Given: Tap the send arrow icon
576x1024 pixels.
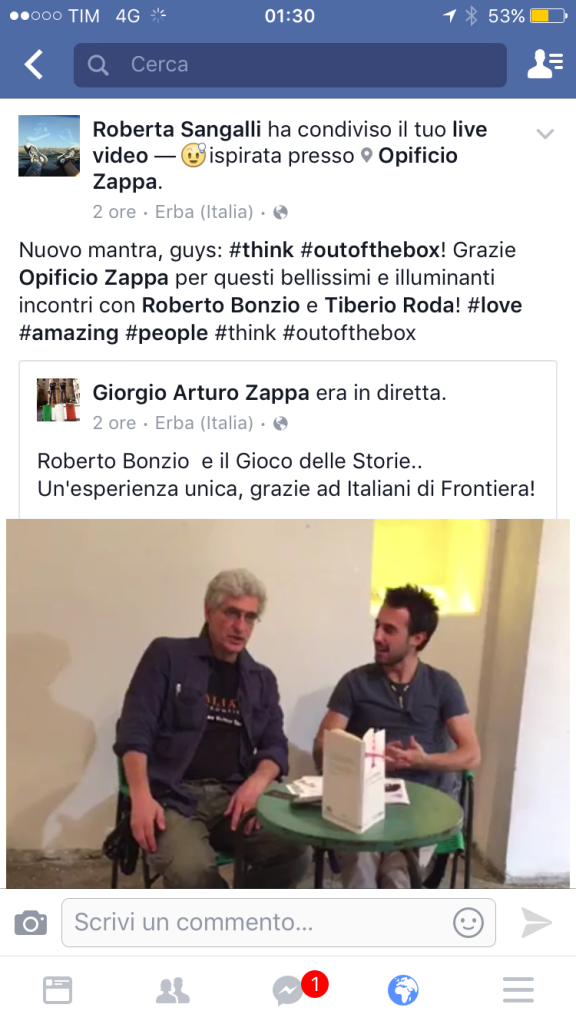Looking at the screenshot, I should point(537,923).
